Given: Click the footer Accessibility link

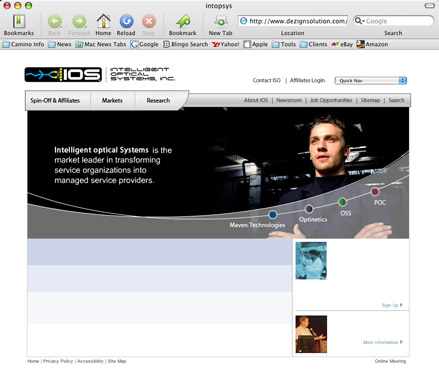Looking at the screenshot, I should point(90,361).
